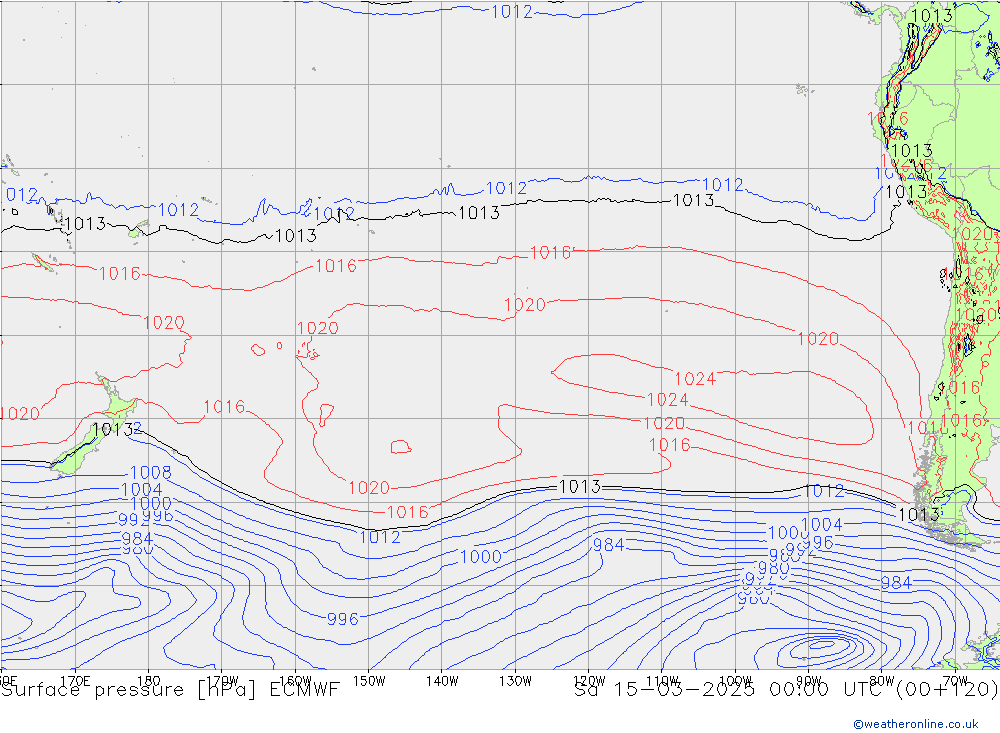Click the 80W longitude label
1000x733 pixels.
tap(882, 681)
